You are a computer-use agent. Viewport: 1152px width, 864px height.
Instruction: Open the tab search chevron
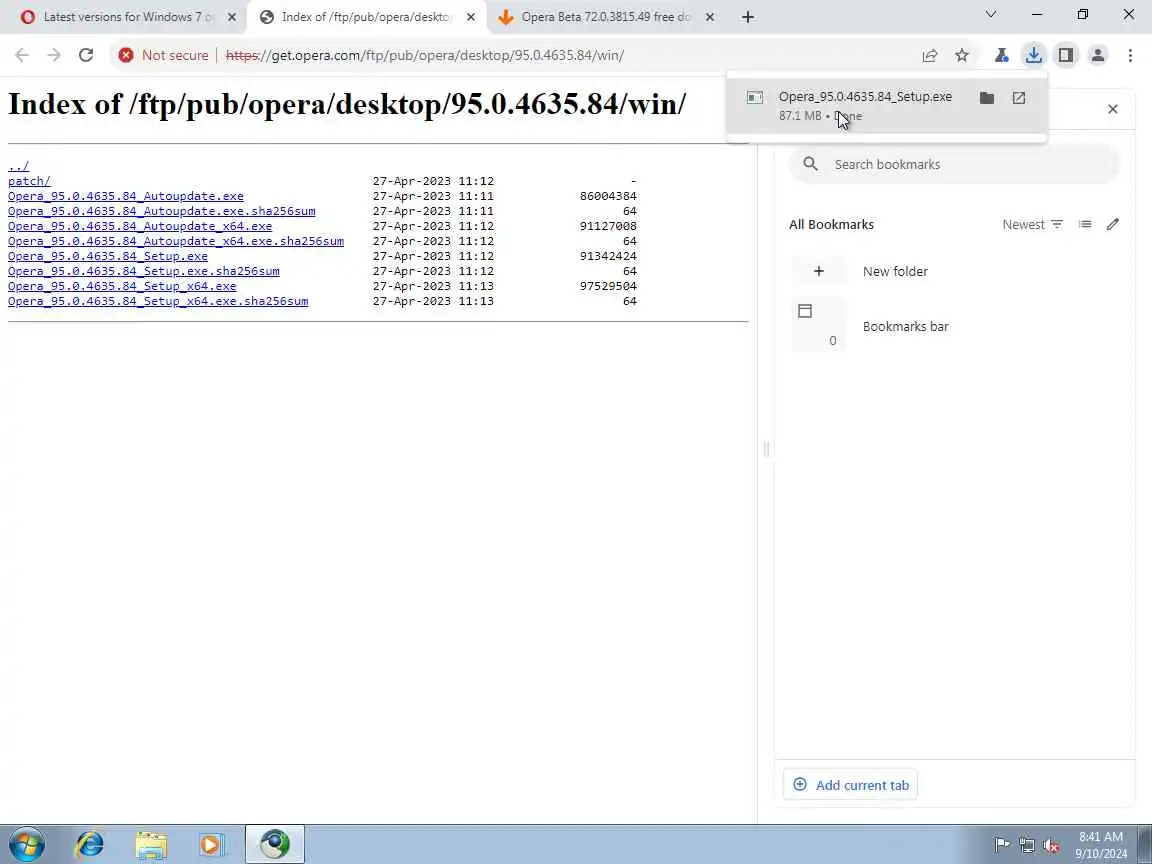[990, 14]
